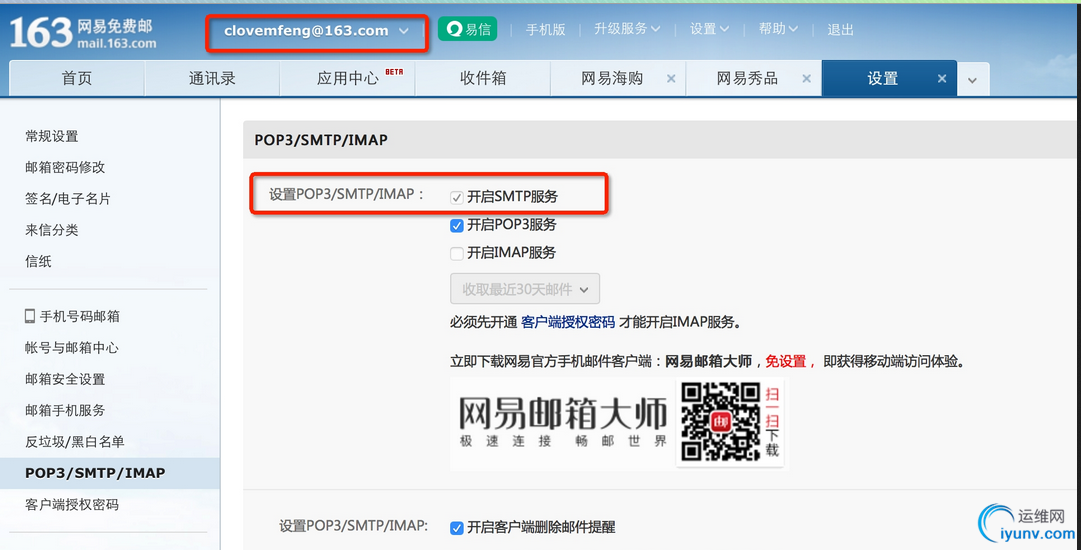
Task: Select 邮箱密码修改 in the sidebar
Action: coord(65,167)
